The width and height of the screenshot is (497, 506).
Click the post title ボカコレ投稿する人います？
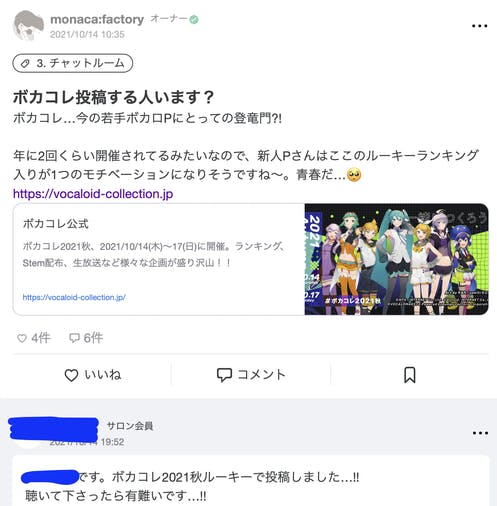(x=113, y=97)
